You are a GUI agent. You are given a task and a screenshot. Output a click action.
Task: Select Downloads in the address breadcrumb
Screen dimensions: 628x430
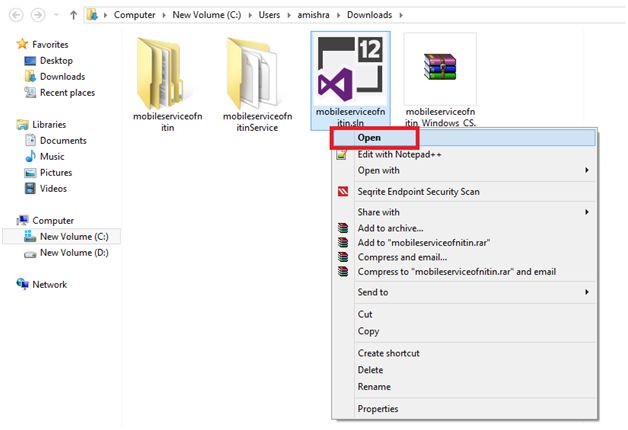369,15
